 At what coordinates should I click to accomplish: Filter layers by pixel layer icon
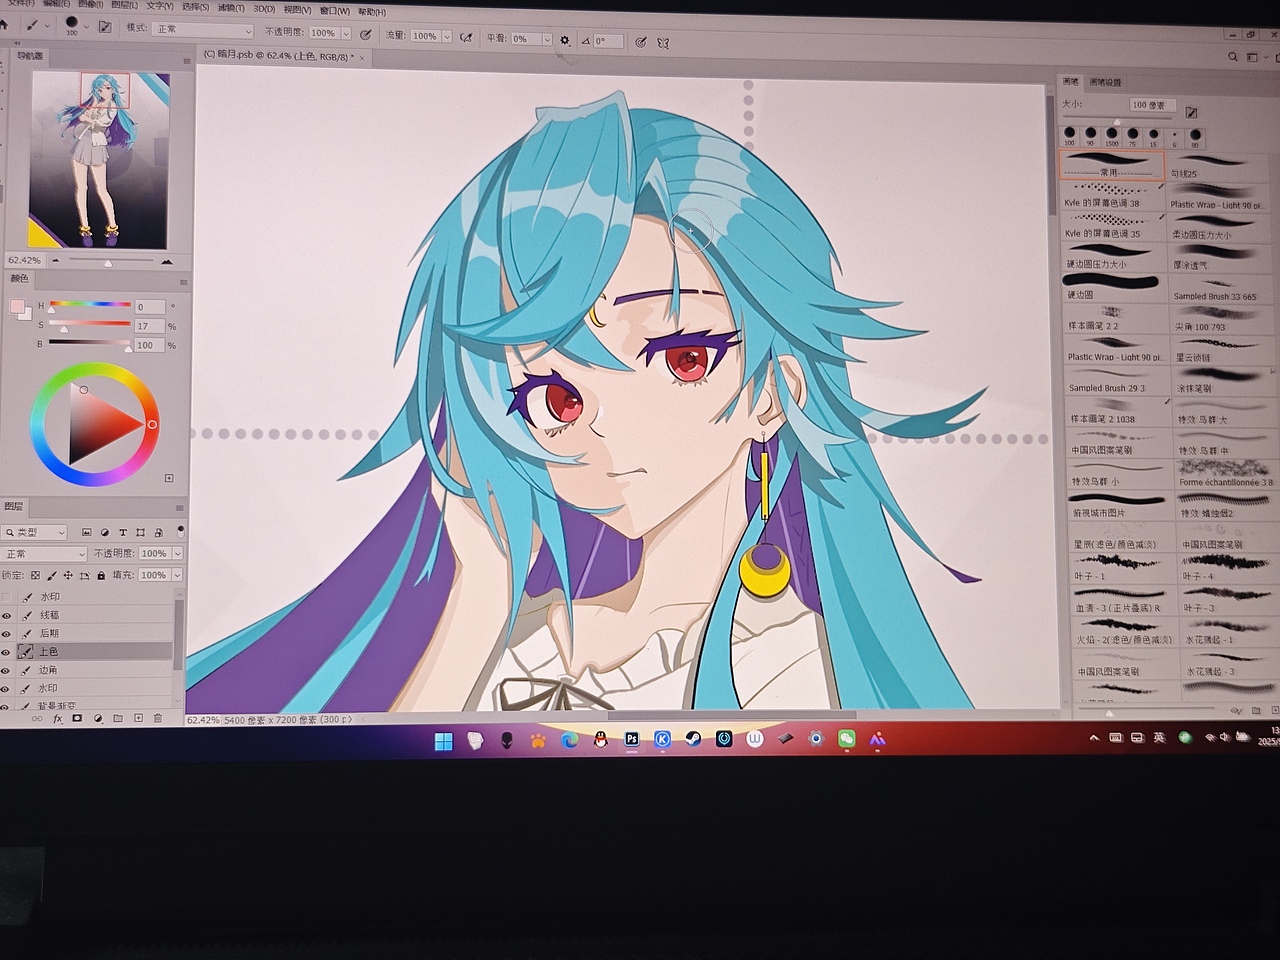coord(86,532)
